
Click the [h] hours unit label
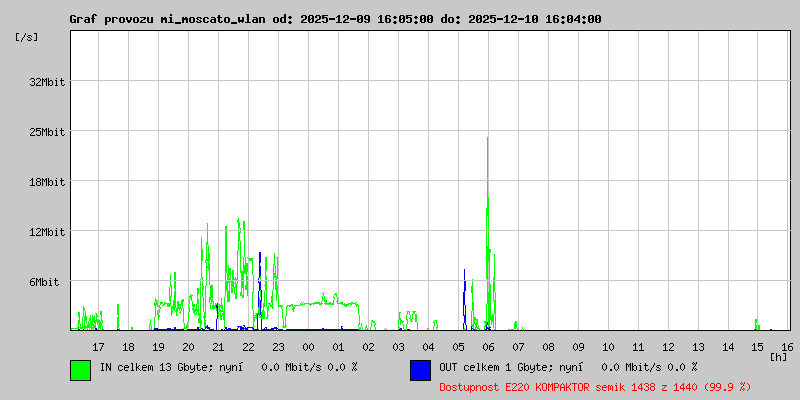pos(779,356)
